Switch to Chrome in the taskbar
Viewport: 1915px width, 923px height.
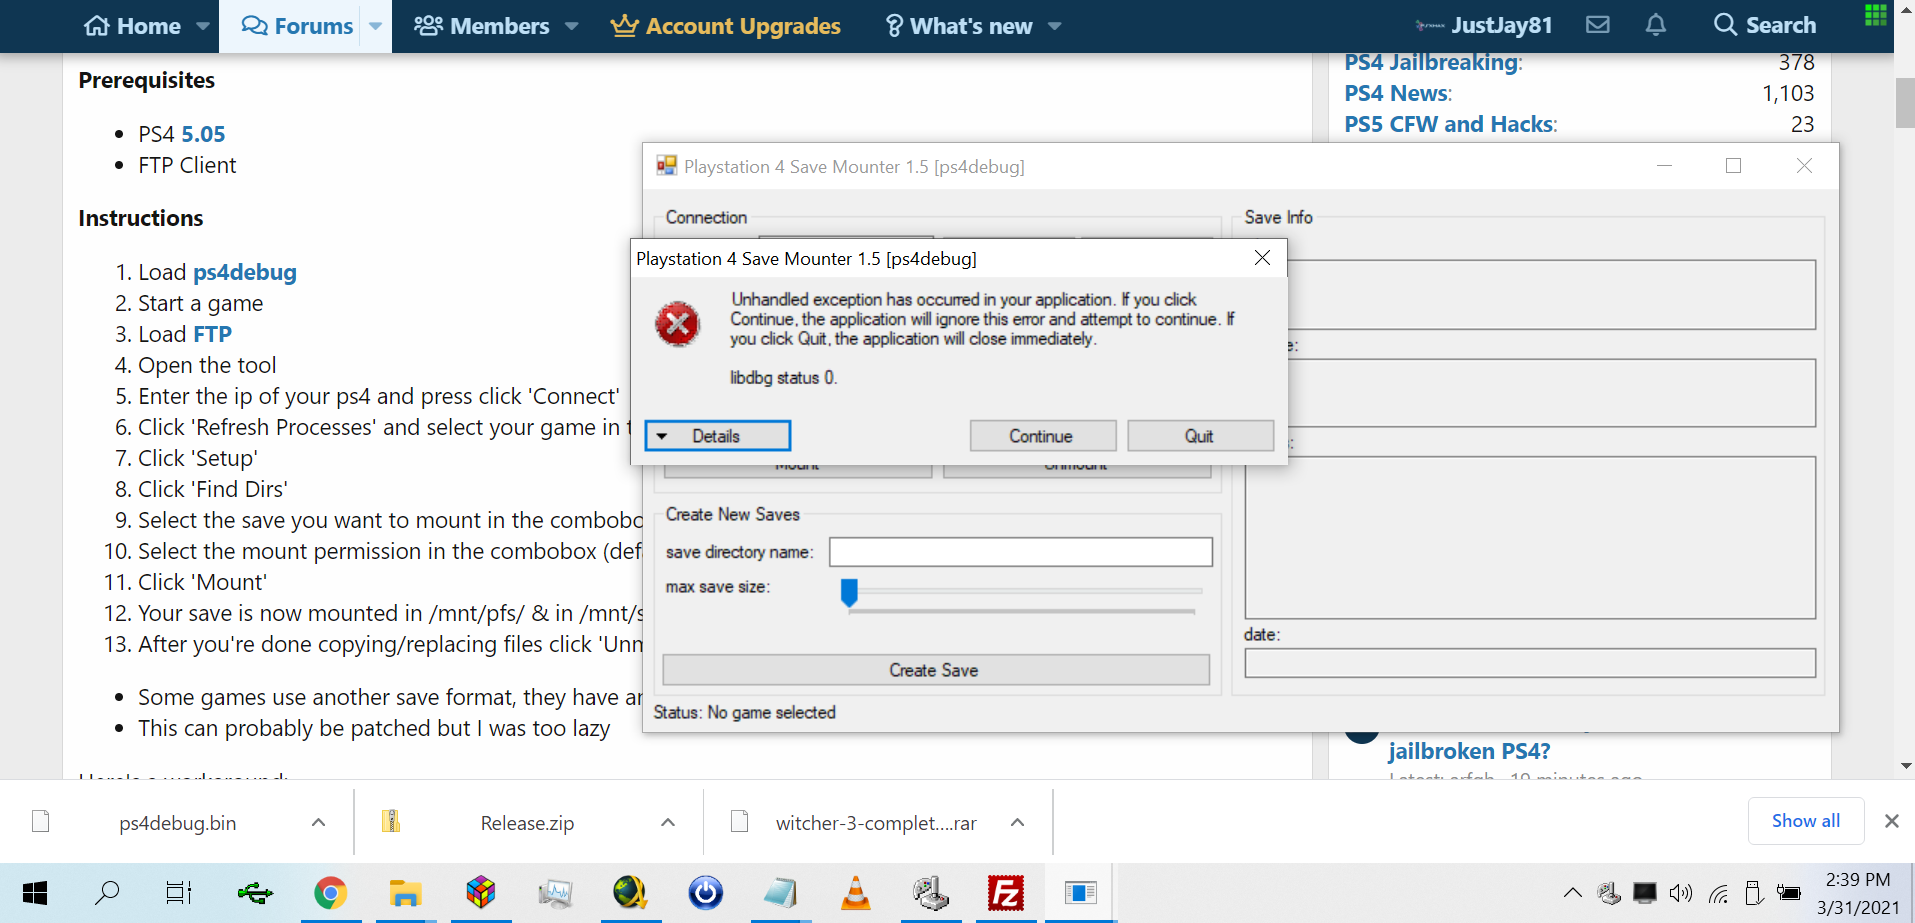pyautogui.click(x=331, y=893)
